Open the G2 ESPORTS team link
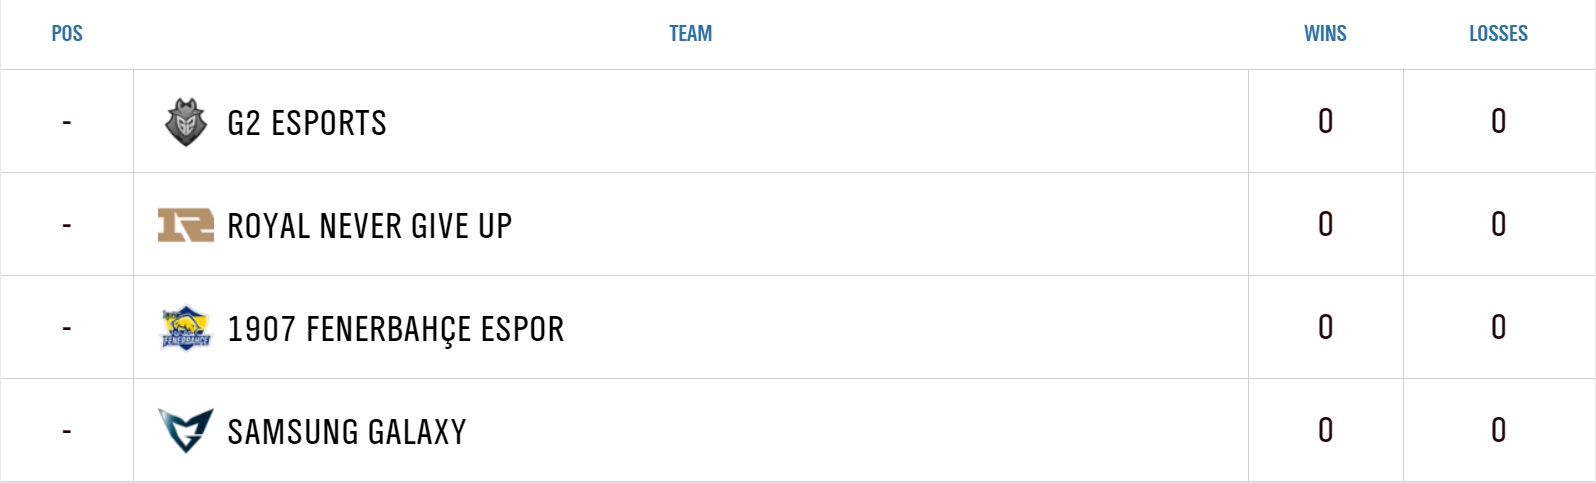This screenshot has width=1596, height=483. coord(307,123)
